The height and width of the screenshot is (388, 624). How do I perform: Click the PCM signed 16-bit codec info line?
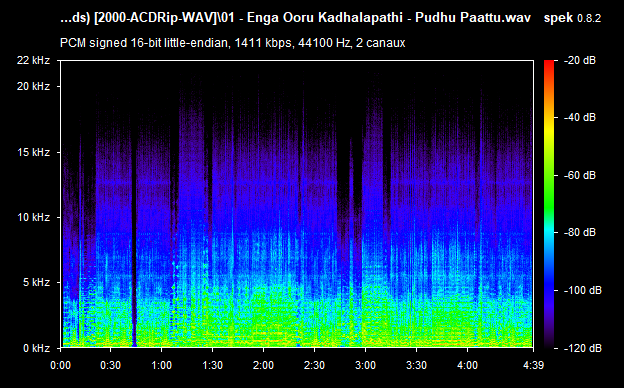[233, 43]
